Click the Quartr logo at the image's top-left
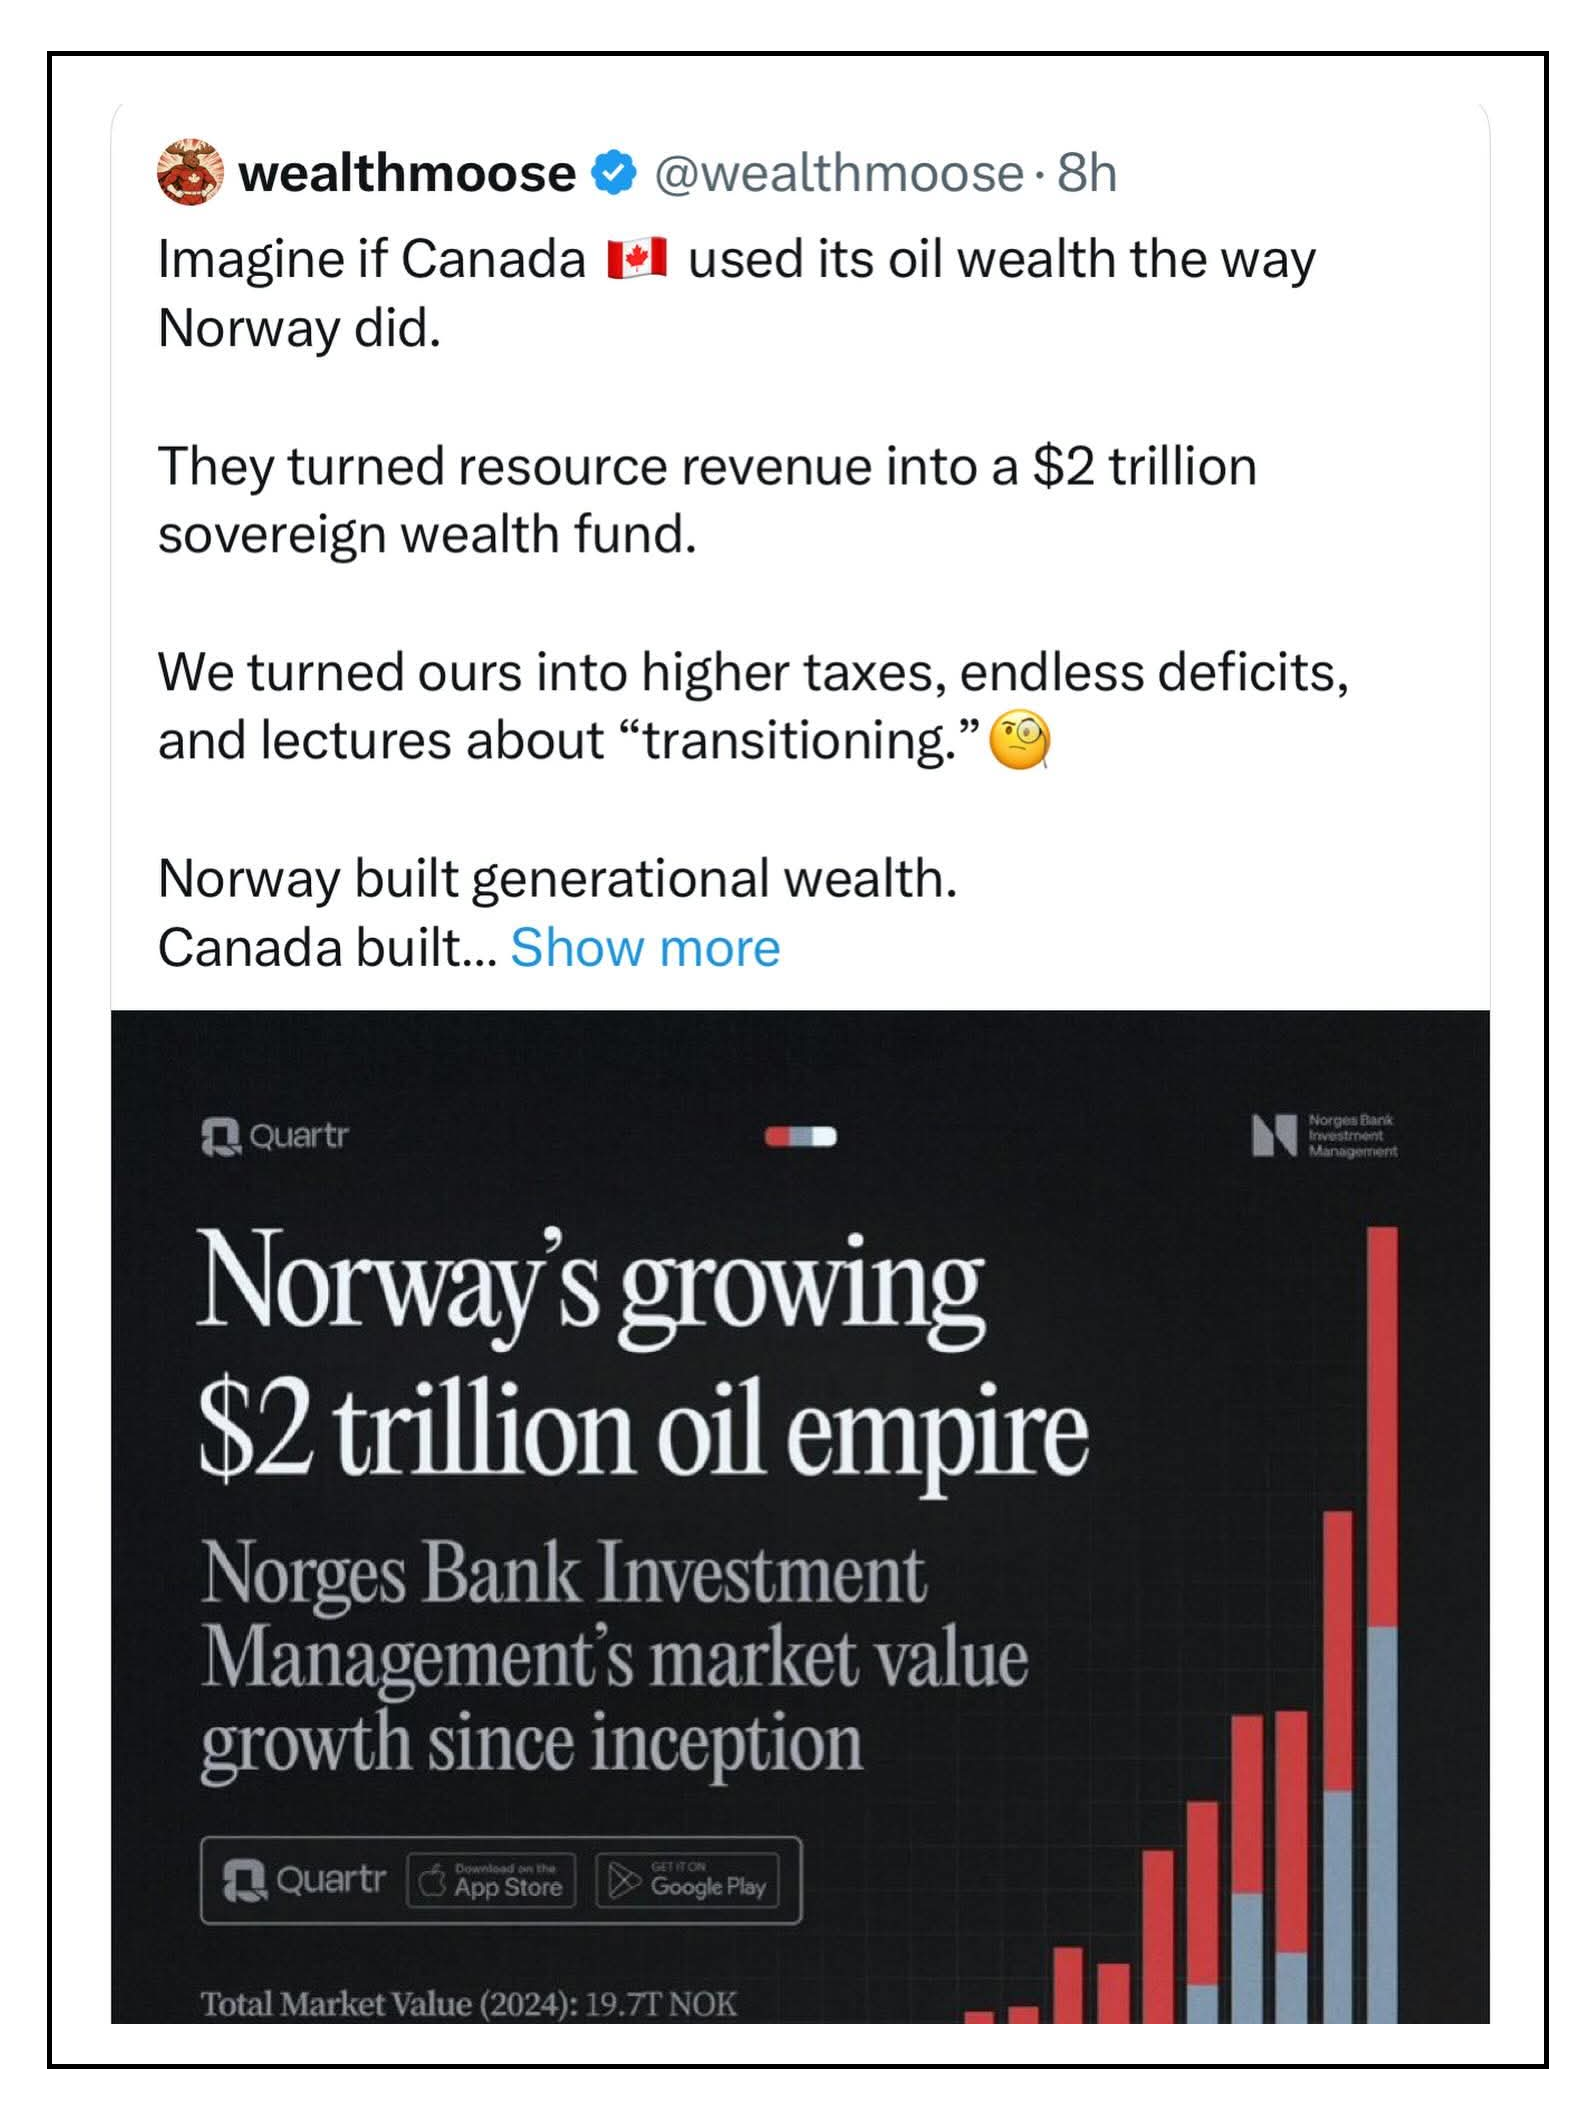The image size is (1593, 2110). [275, 1137]
